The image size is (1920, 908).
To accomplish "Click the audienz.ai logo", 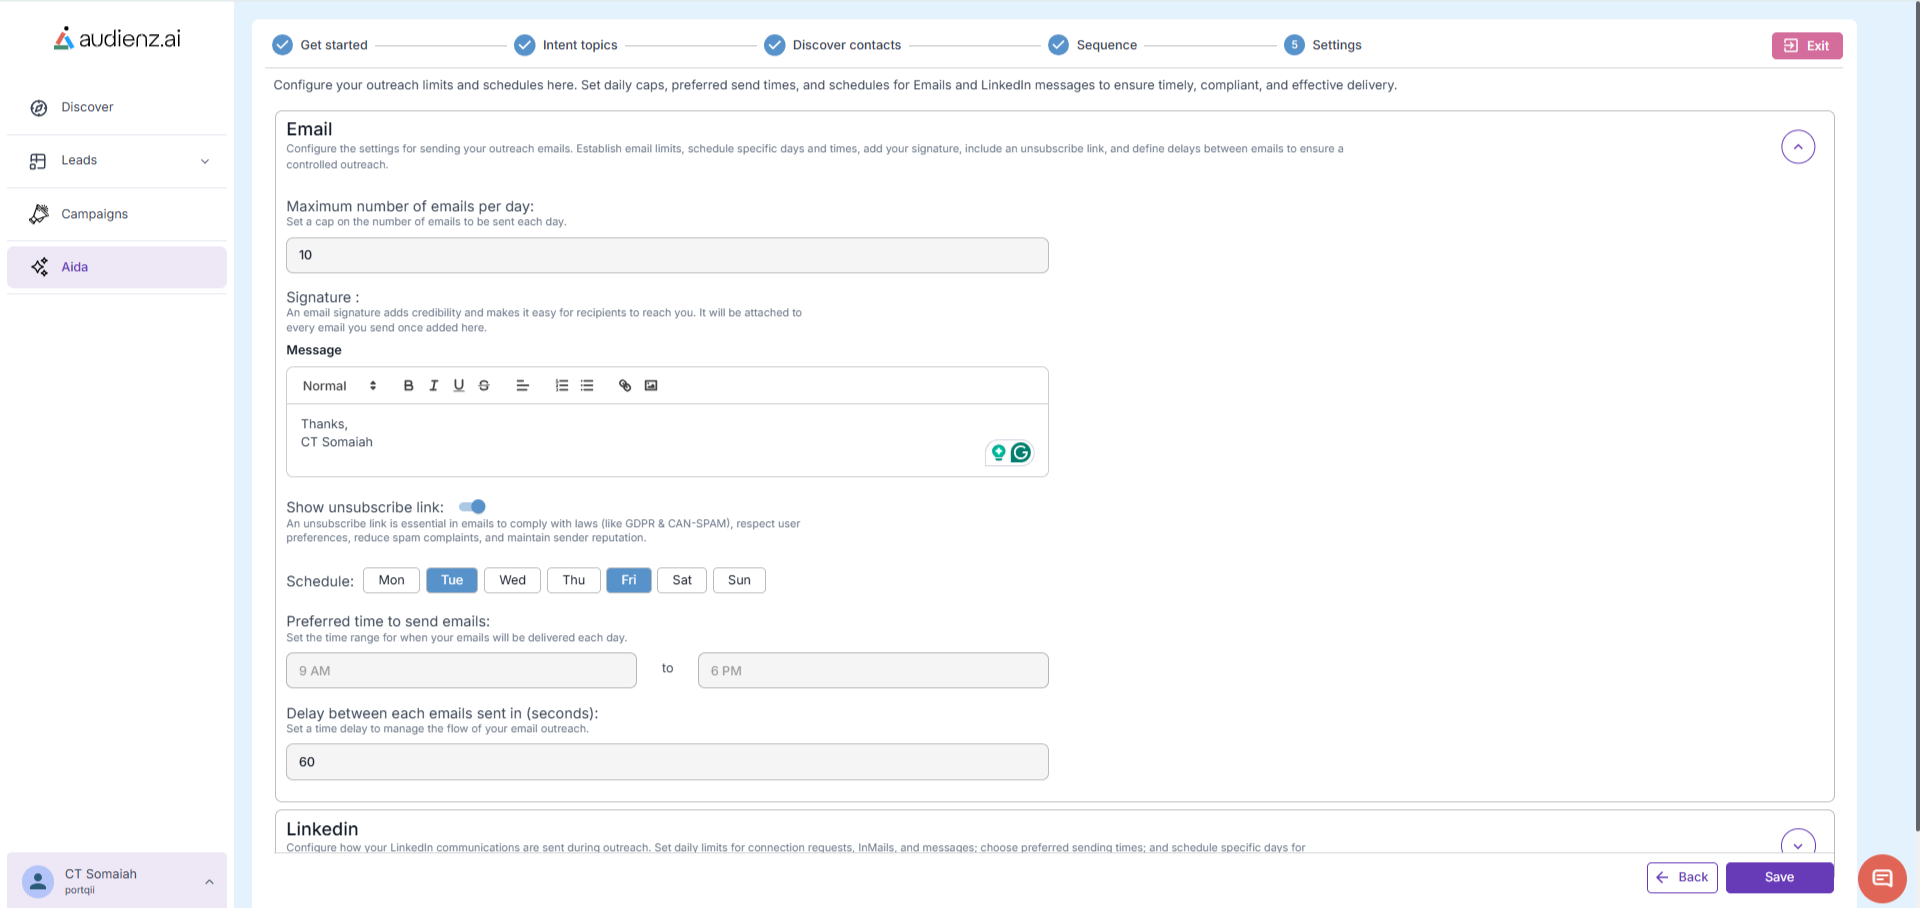I will click(x=117, y=38).
